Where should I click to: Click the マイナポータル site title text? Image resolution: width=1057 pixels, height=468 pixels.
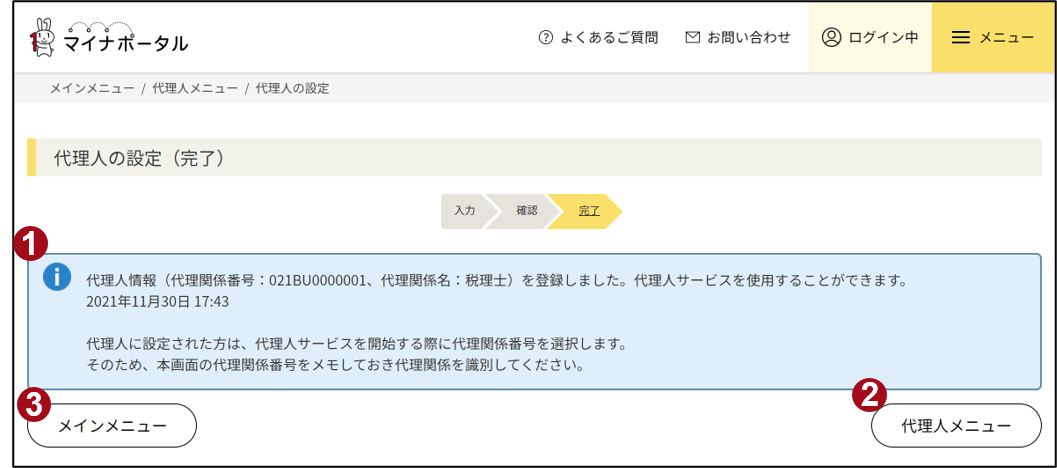[125, 43]
